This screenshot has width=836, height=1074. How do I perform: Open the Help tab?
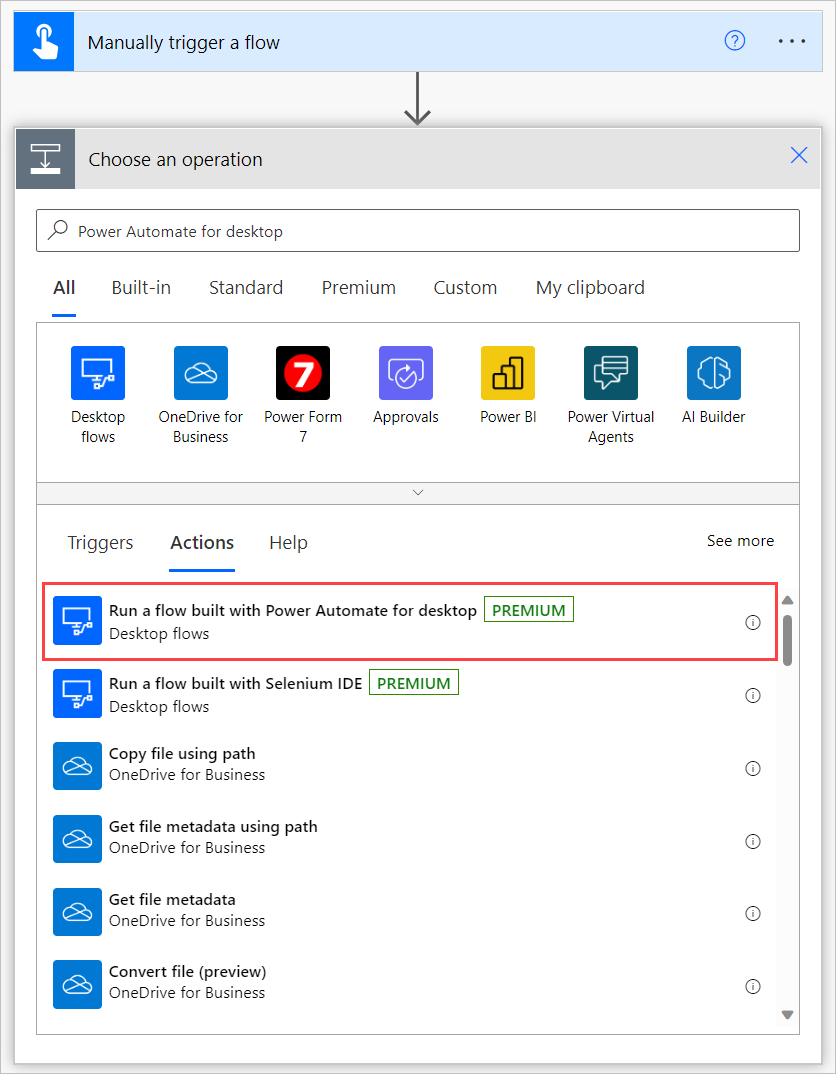pos(288,542)
